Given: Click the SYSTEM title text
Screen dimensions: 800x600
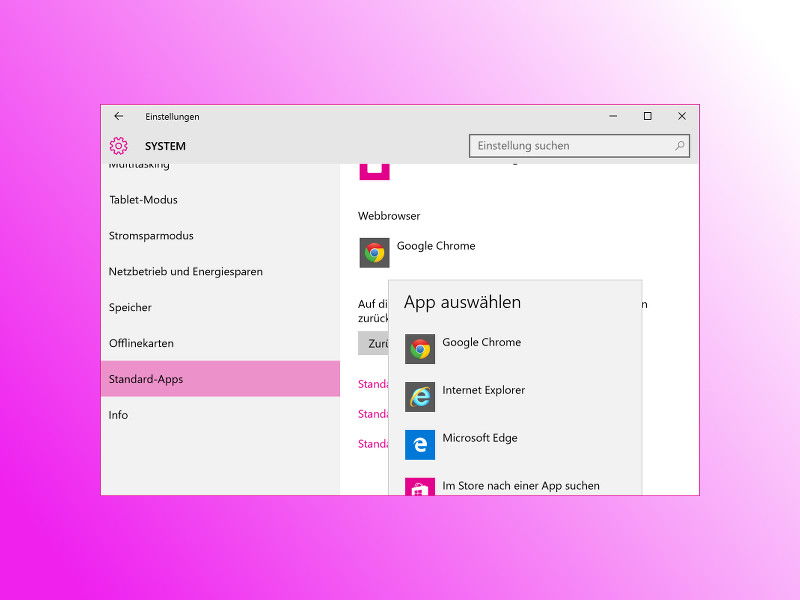Looking at the screenshot, I should 165,146.
